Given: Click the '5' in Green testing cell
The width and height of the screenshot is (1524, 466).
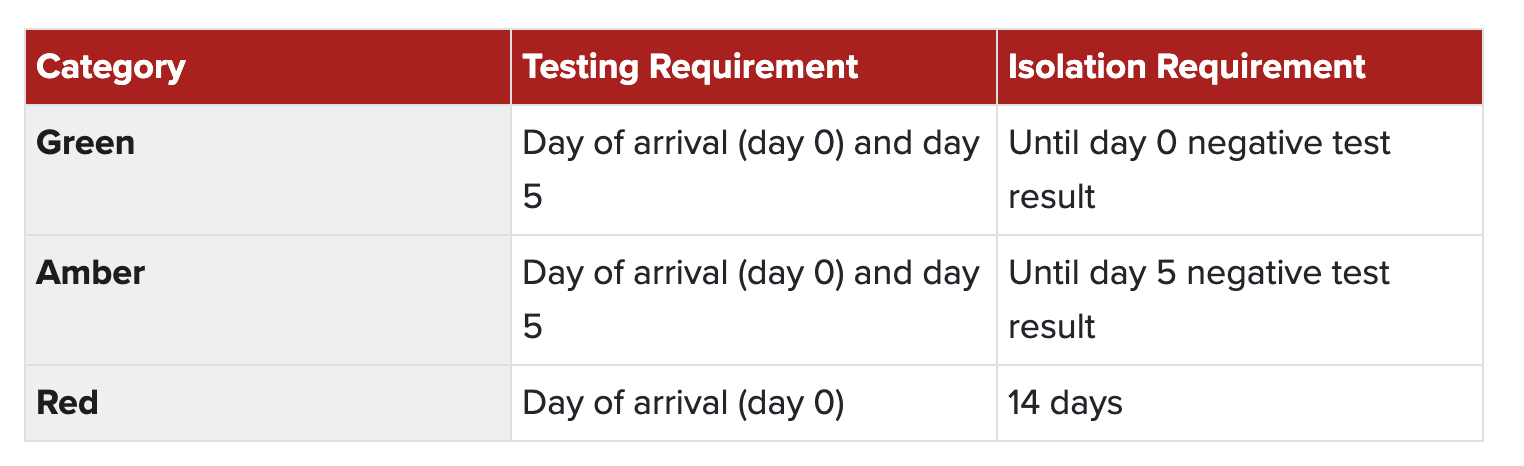Looking at the screenshot, I should (532, 196).
